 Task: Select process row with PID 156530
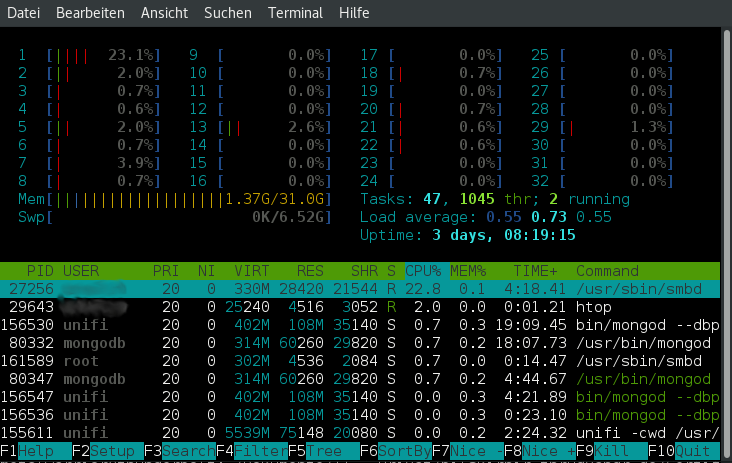pos(360,325)
